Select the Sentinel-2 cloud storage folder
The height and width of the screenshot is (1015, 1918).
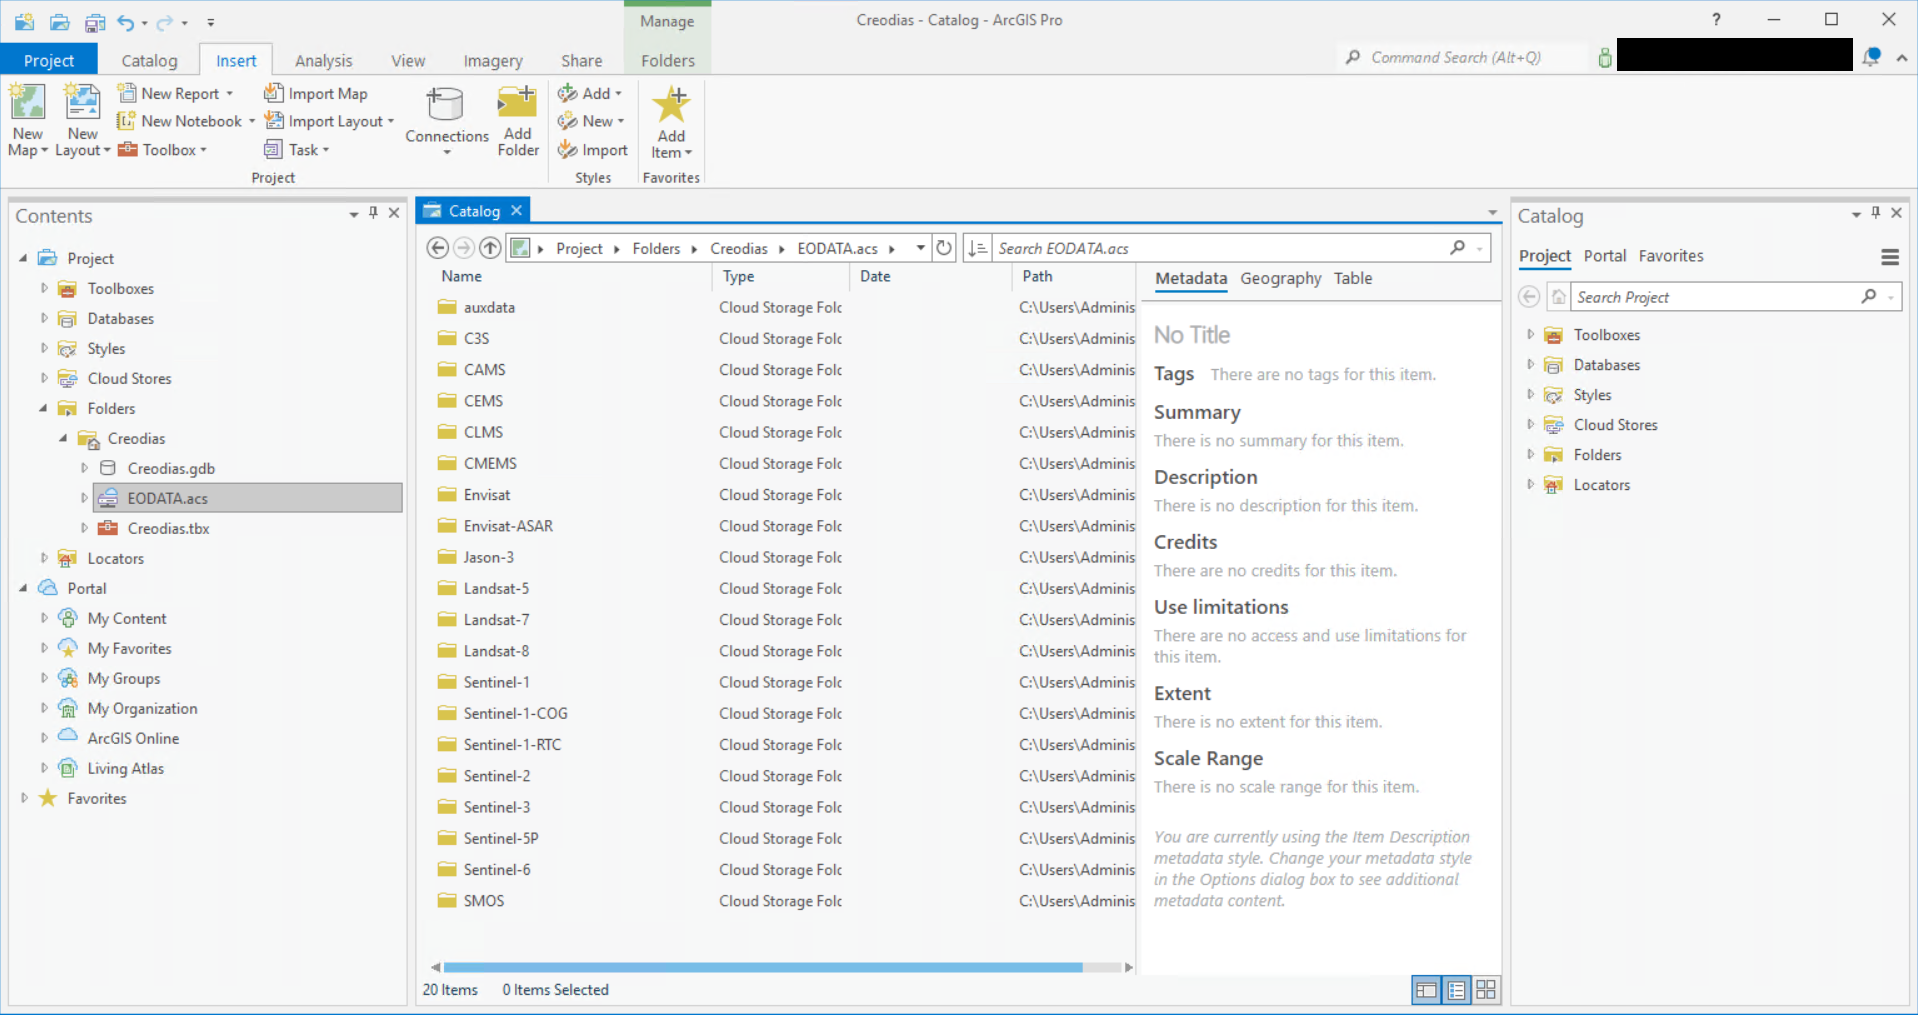coord(496,775)
